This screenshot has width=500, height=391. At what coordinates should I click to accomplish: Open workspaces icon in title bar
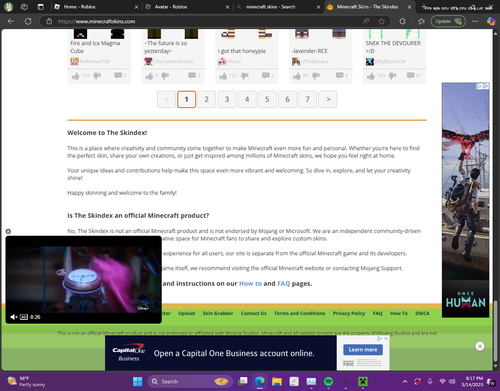click(x=24, y=7)
